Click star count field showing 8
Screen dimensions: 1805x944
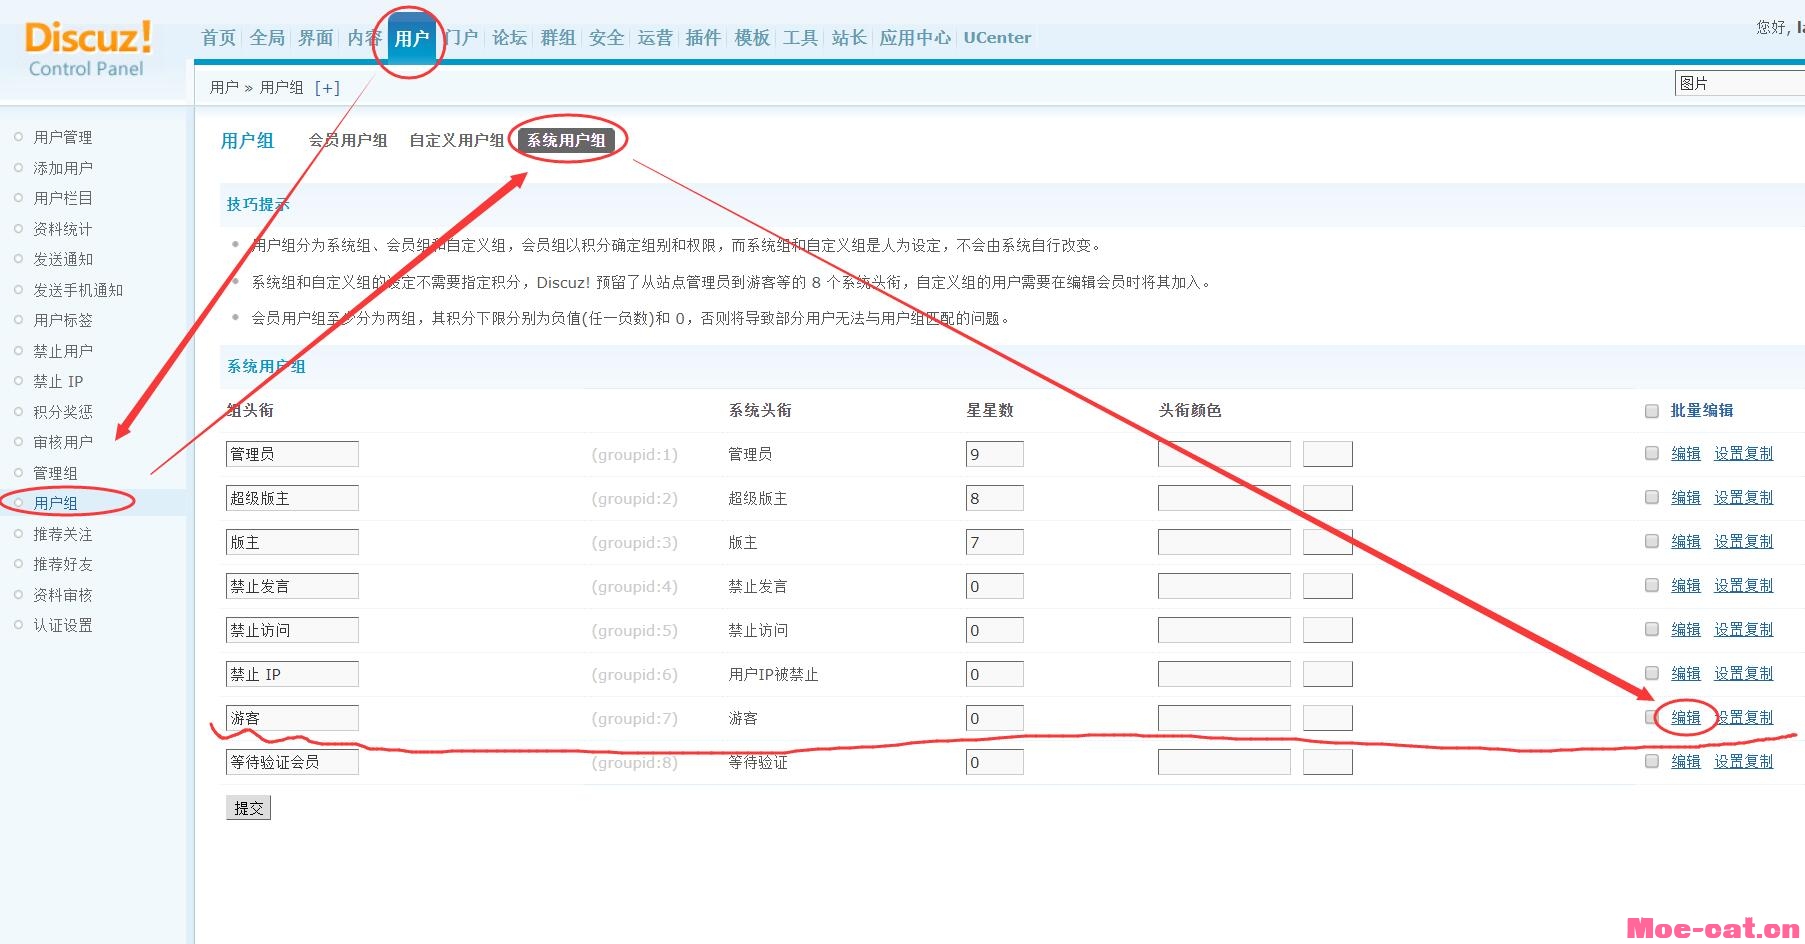pos(995,498)
